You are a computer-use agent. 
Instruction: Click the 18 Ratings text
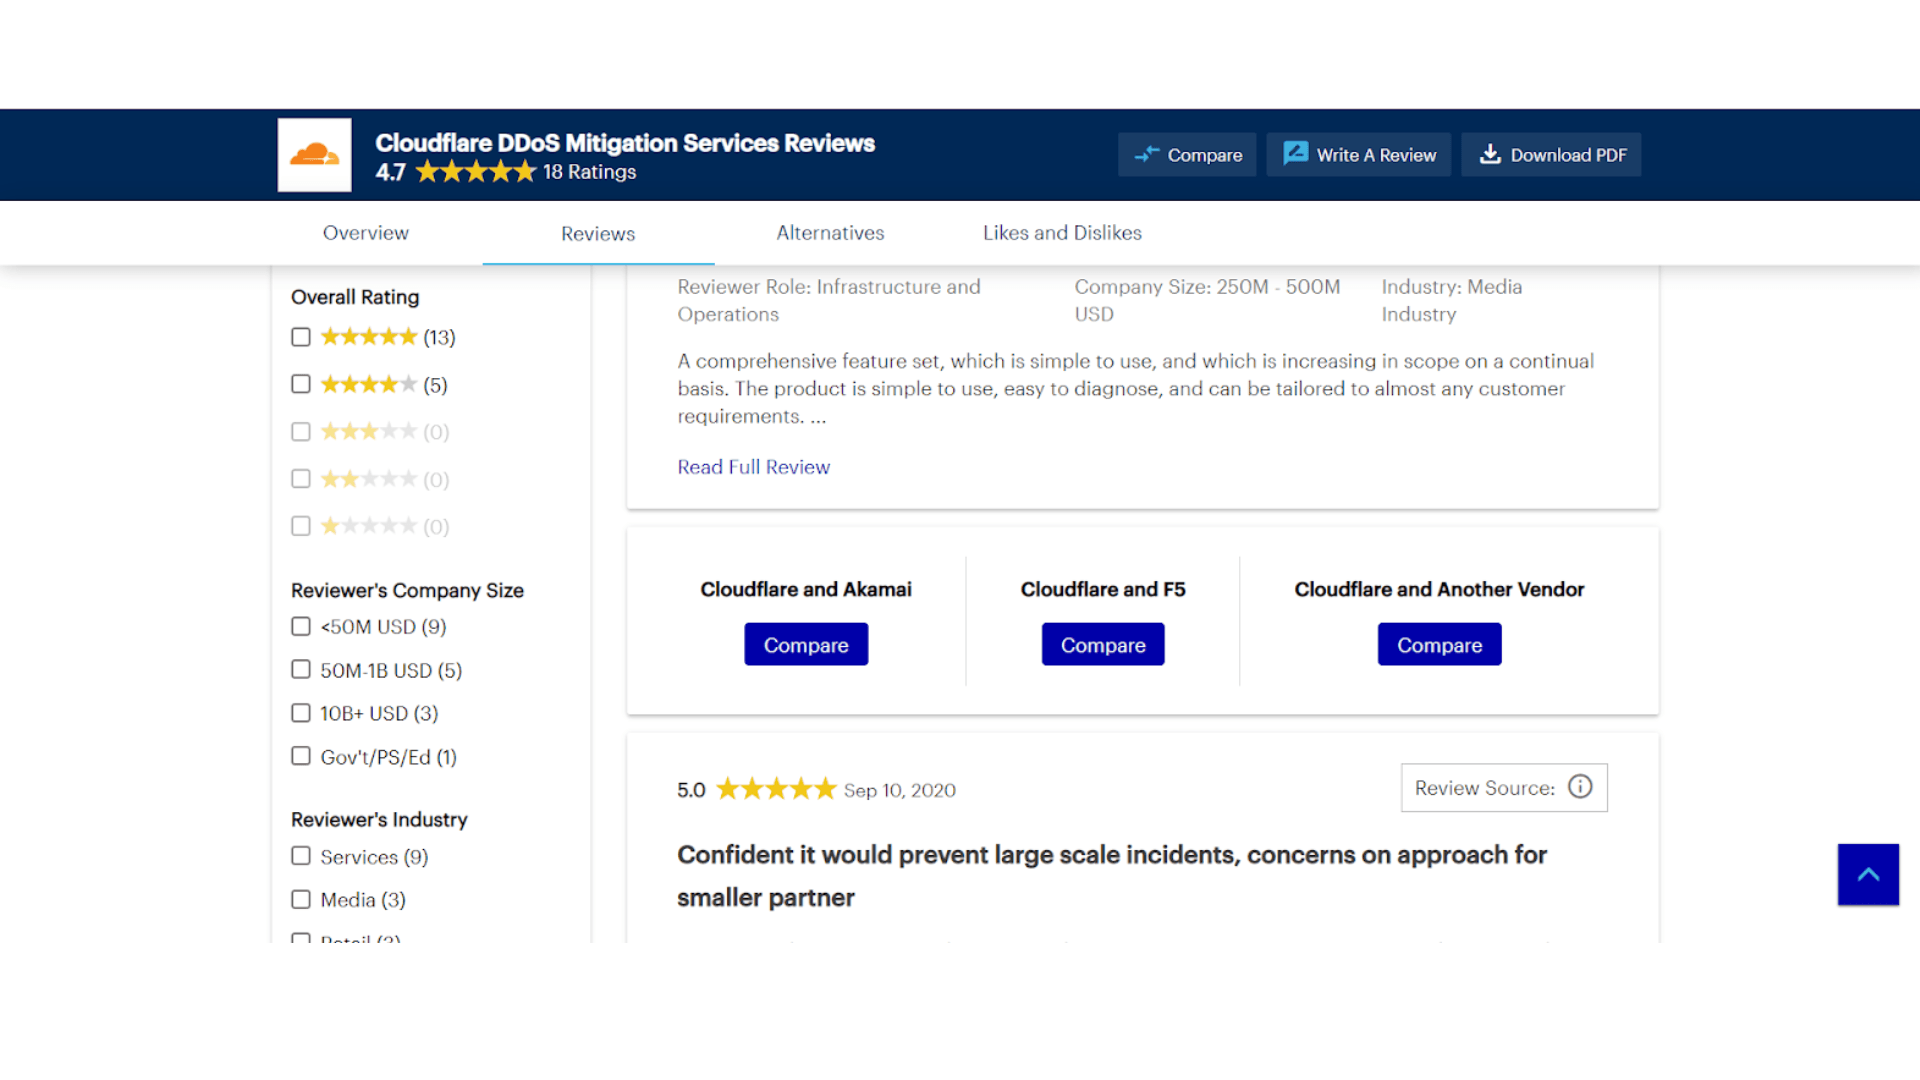[589, 172]
